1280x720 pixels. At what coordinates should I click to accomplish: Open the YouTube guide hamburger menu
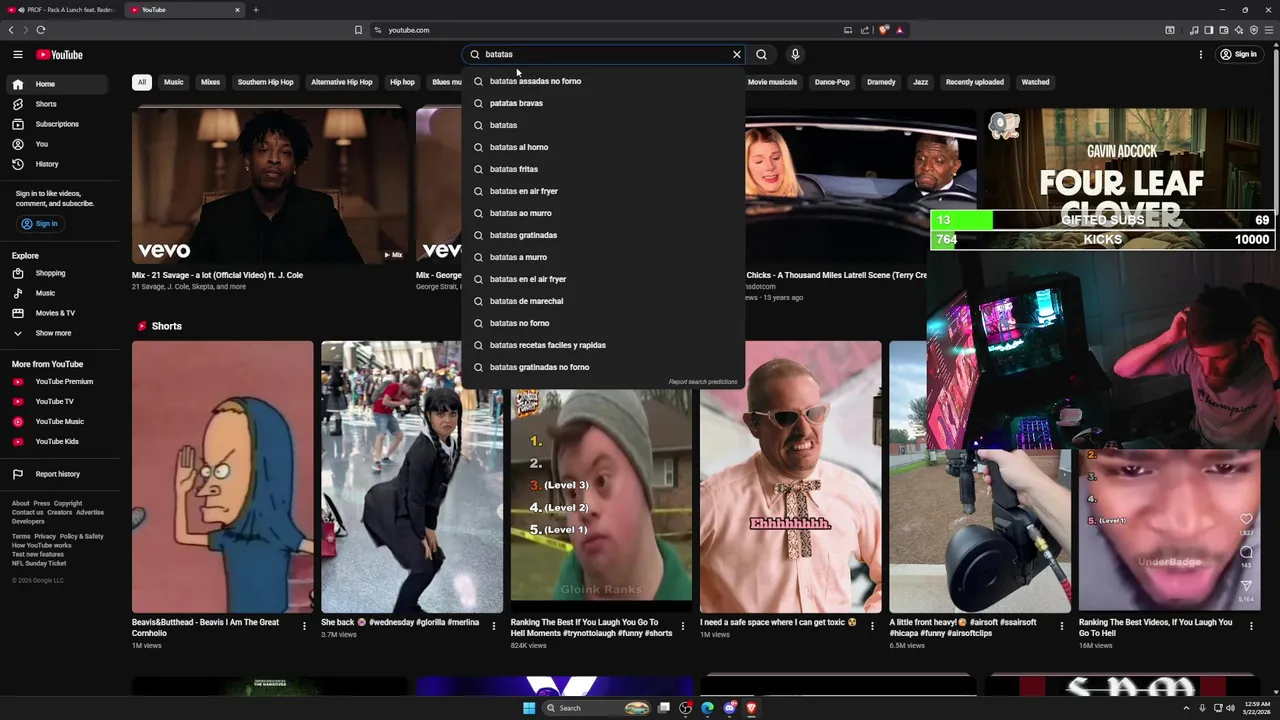(x=17, y=55)
